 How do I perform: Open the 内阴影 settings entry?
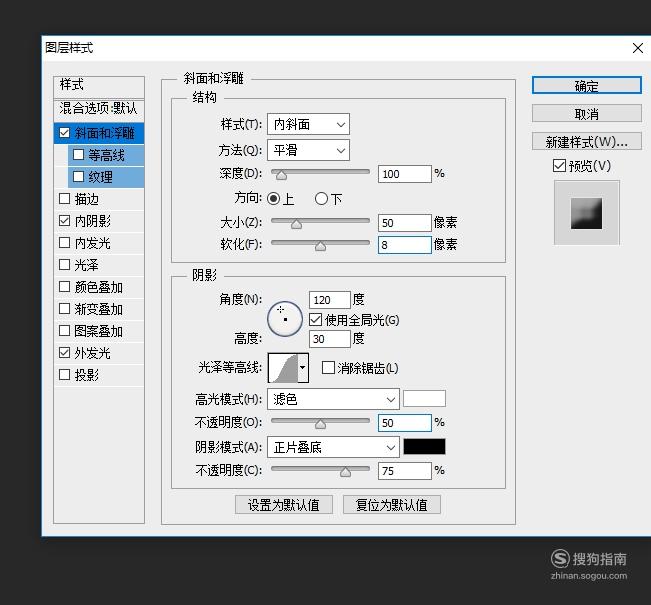click(x=93, y=221)
